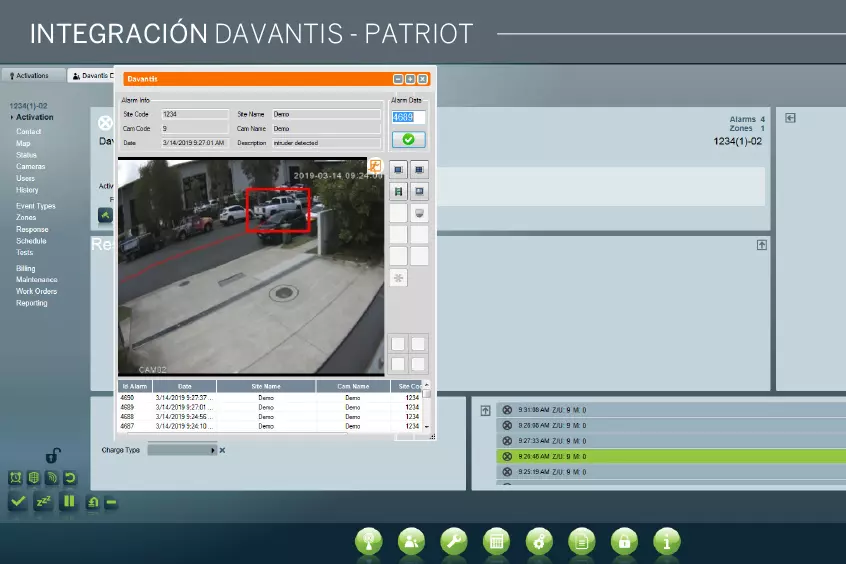
Task: Open the document reports round green button
Action: (582, 541)
